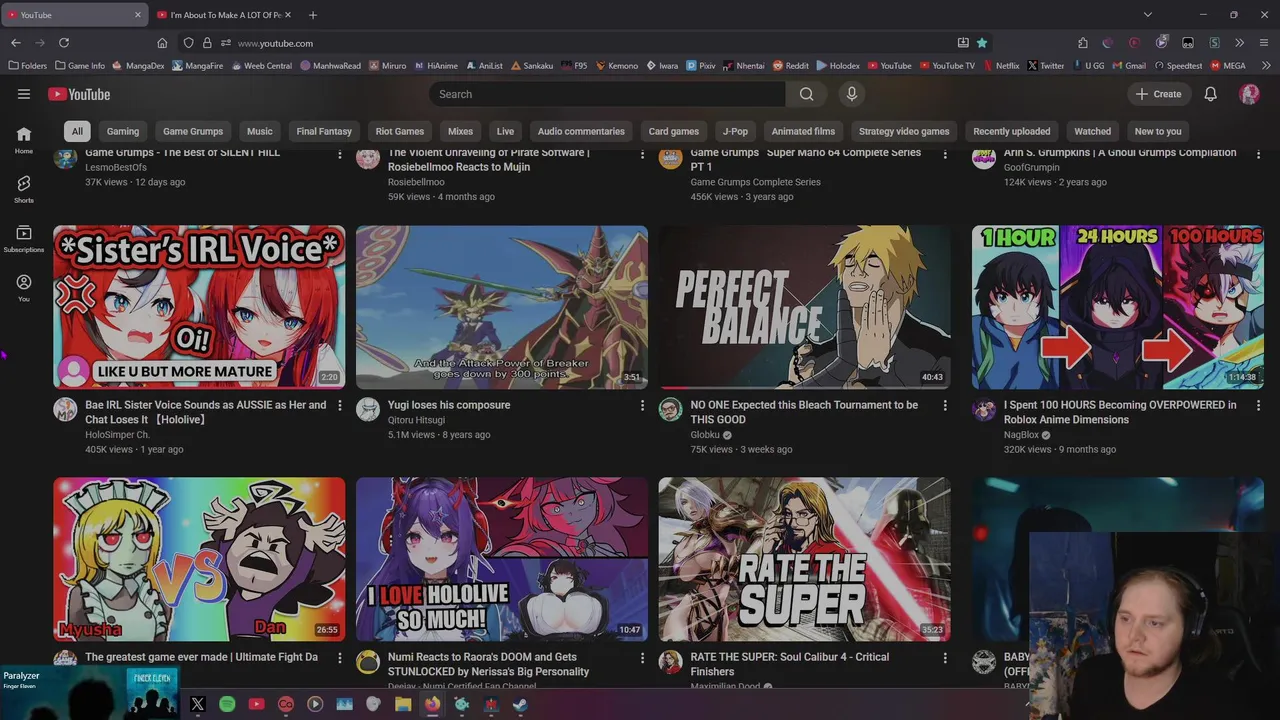Open options for RATE THE SUPER video
Screen dimensions: 1280x720
(x=945, y=657)
